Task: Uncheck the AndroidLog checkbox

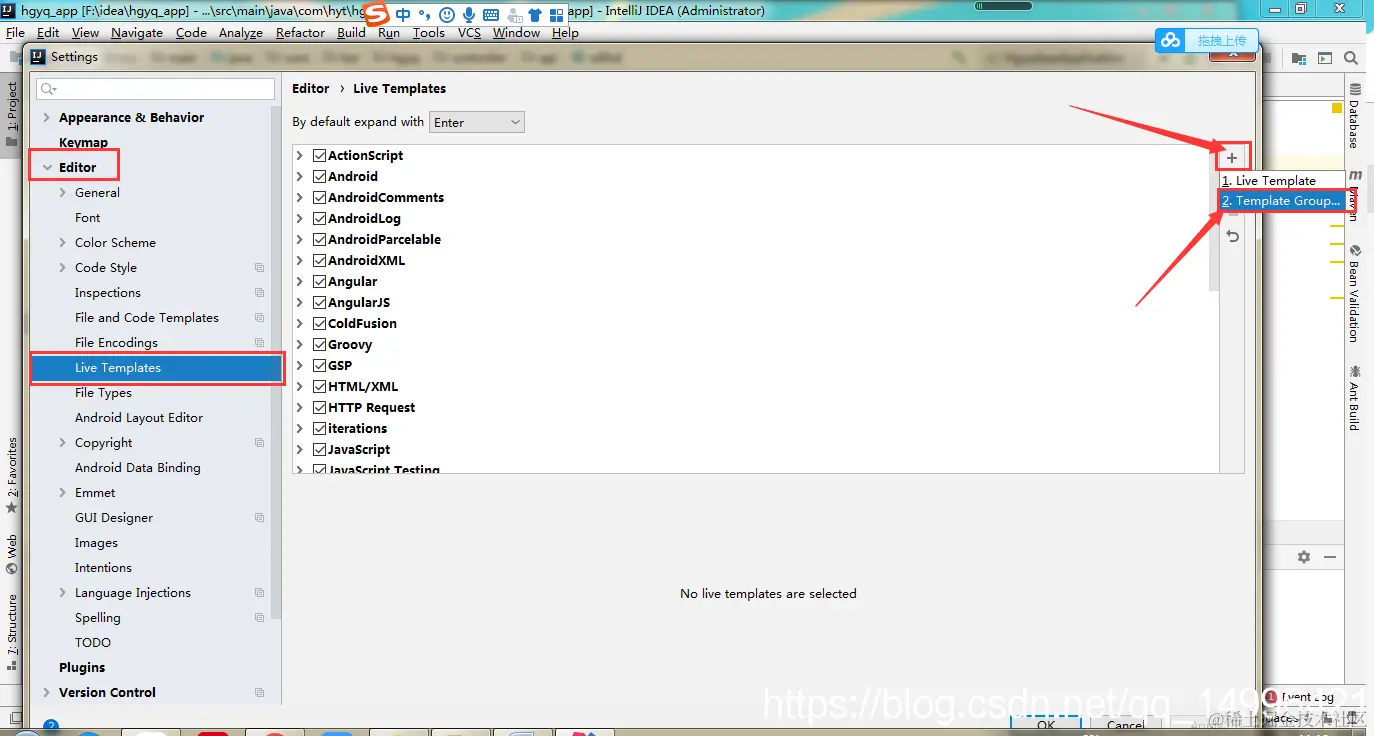Action: tap(320, 218)
